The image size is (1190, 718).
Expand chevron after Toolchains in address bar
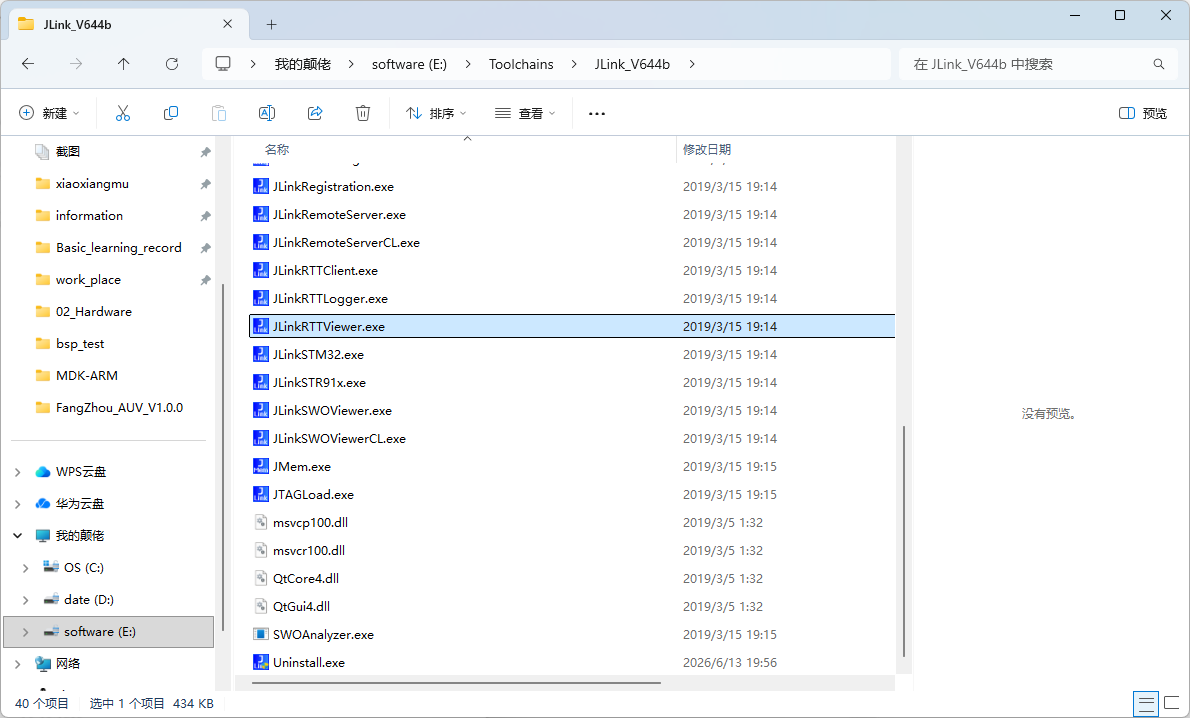point(574,64)
